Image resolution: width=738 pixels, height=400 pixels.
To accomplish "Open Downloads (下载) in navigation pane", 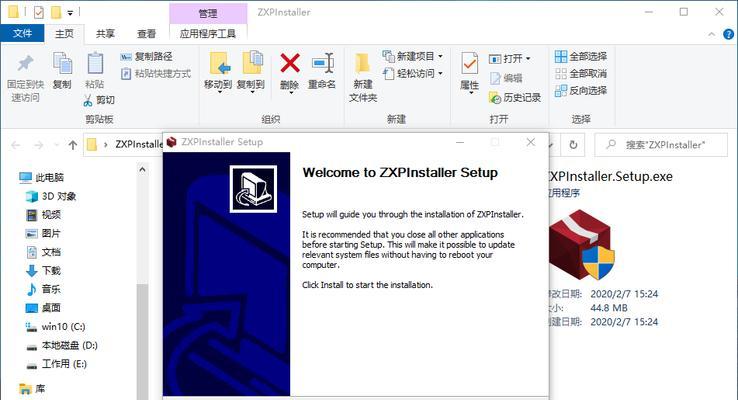I will 43,271.
